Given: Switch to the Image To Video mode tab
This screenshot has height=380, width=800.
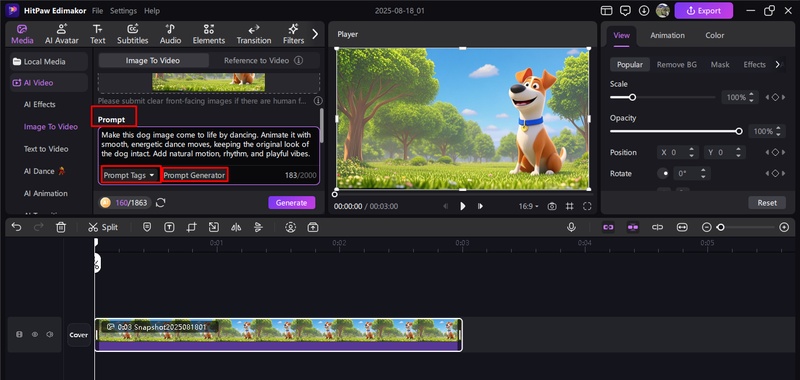Looking at the screenshot, I should (x=153, y=60).
